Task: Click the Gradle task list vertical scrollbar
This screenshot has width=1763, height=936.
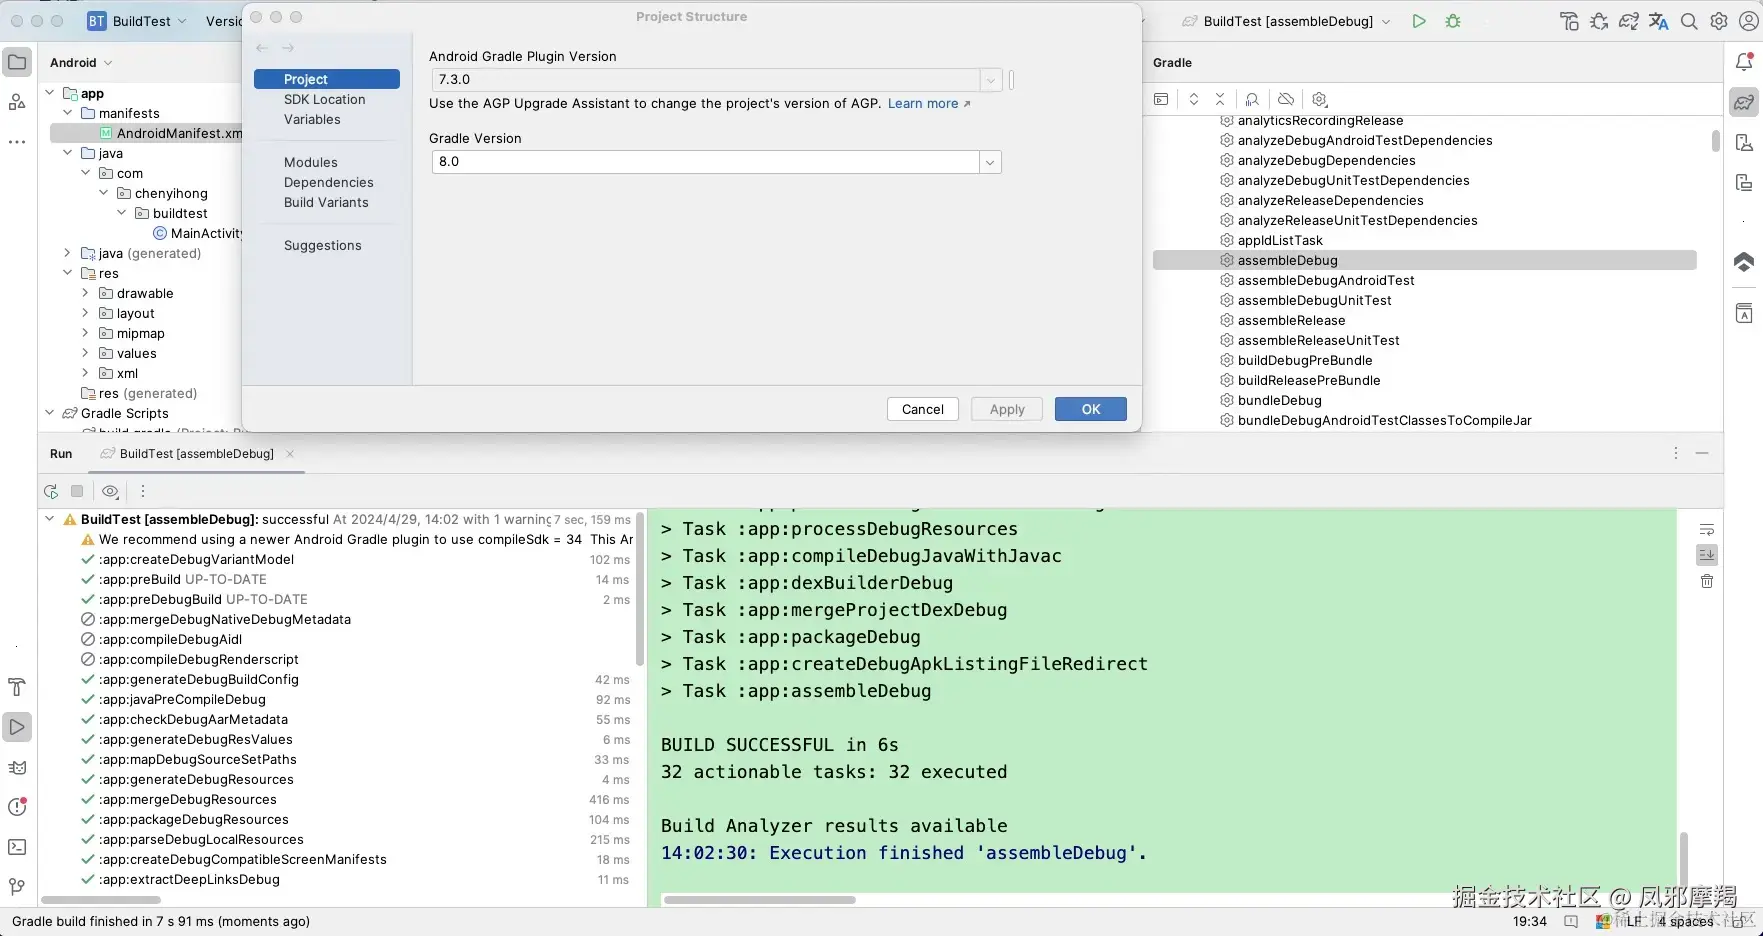Action: 1716,140
